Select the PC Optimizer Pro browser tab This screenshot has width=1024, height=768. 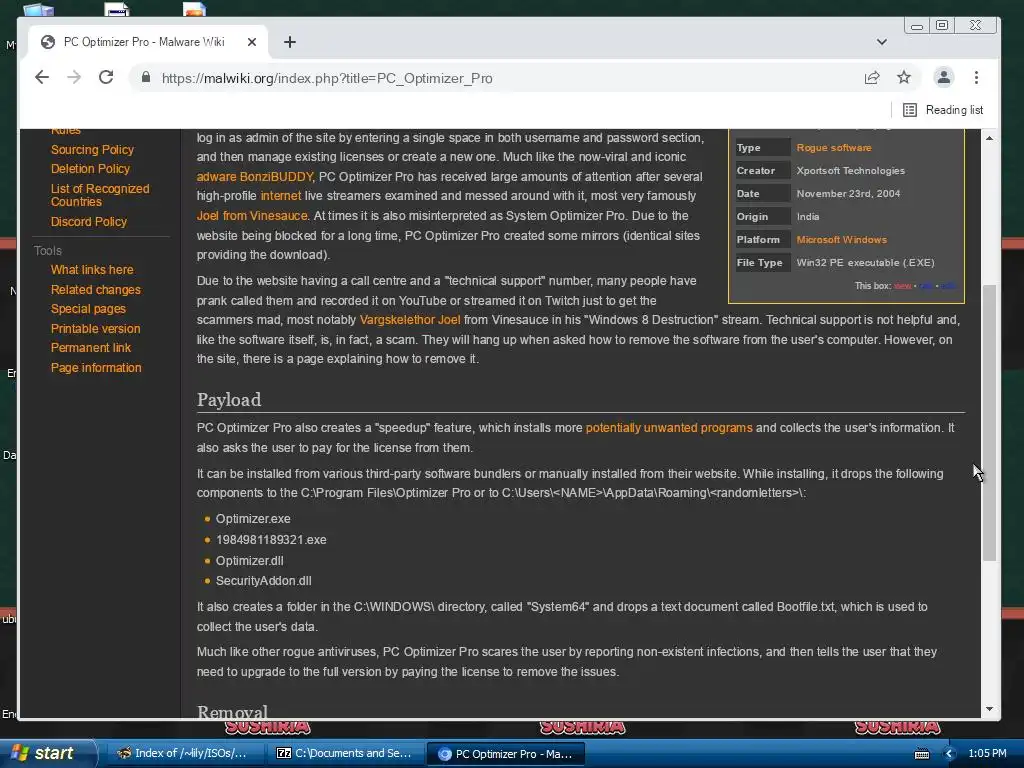[144, 42]
